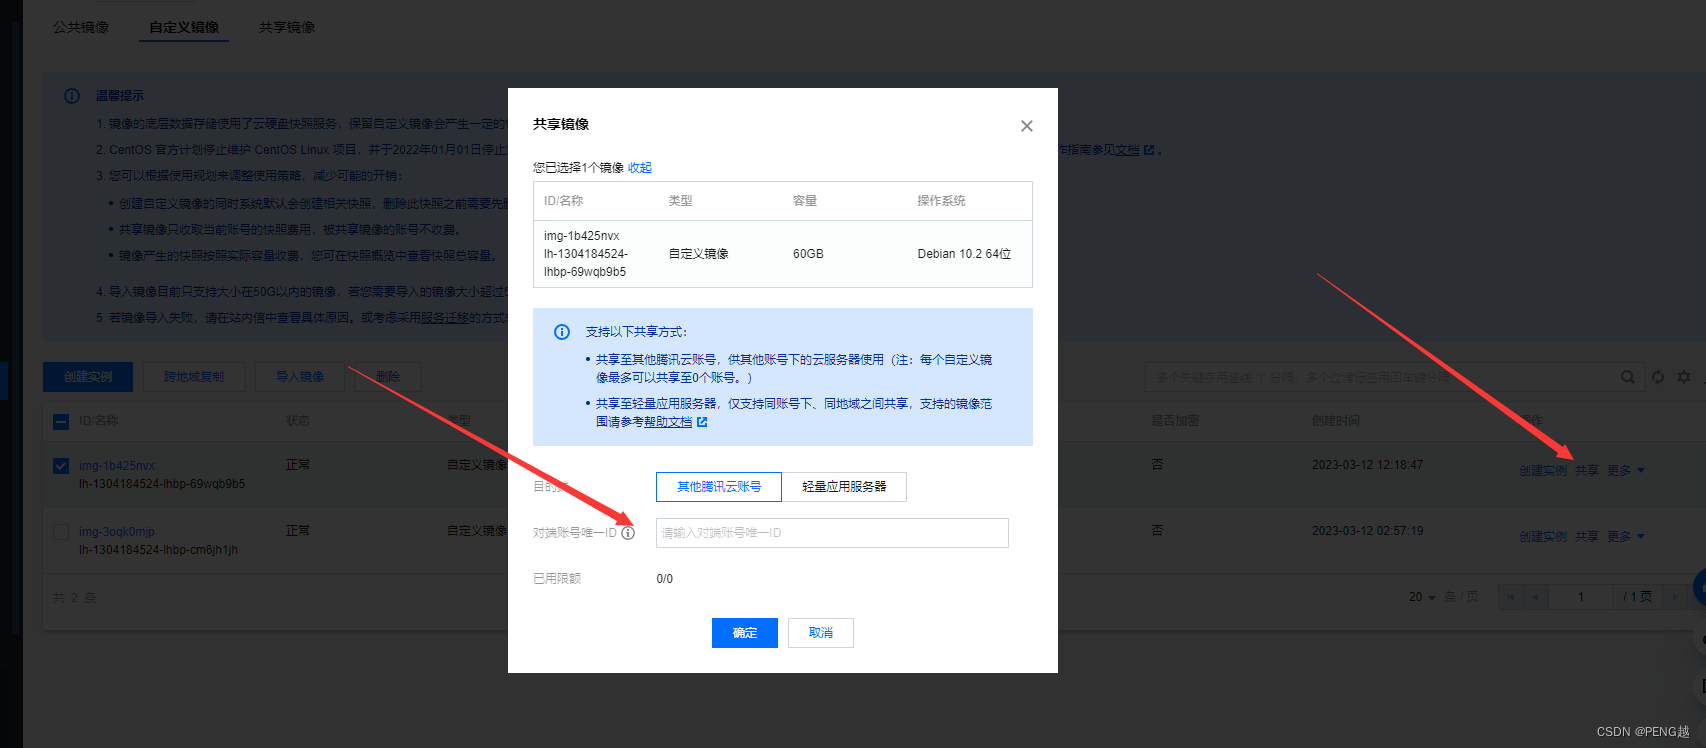Open the 帮助文档 help link
Image resolution: width=1706 pixels, height=748 pixels.
click(x=668, y=422)
